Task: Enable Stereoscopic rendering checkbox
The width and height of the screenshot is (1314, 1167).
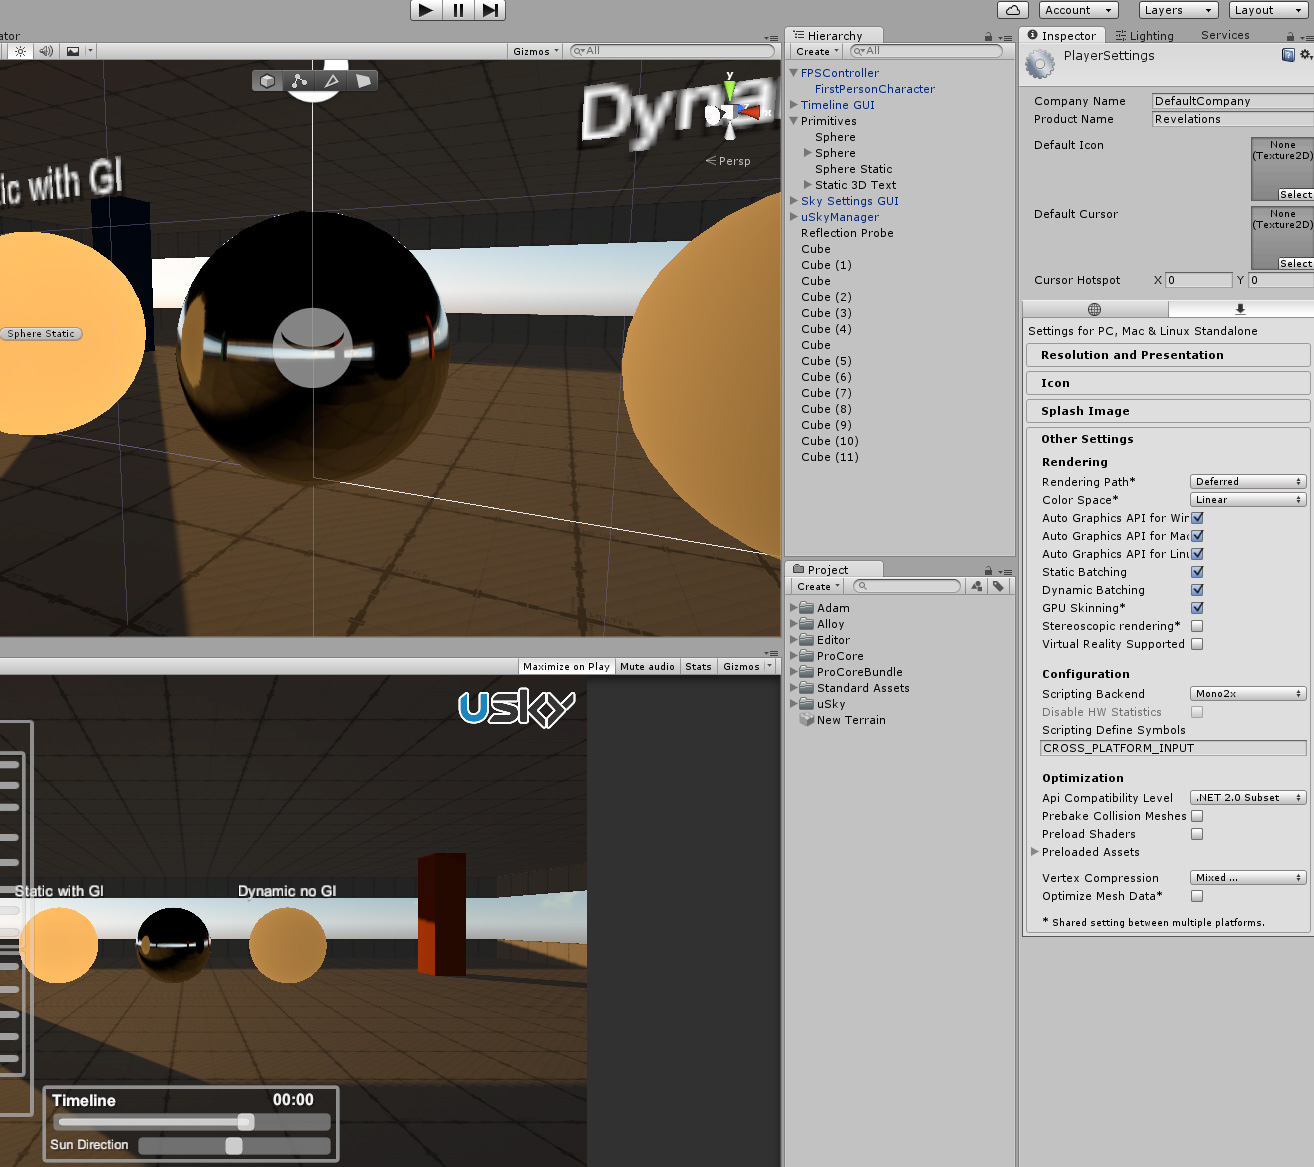Action: [1197, 625]
